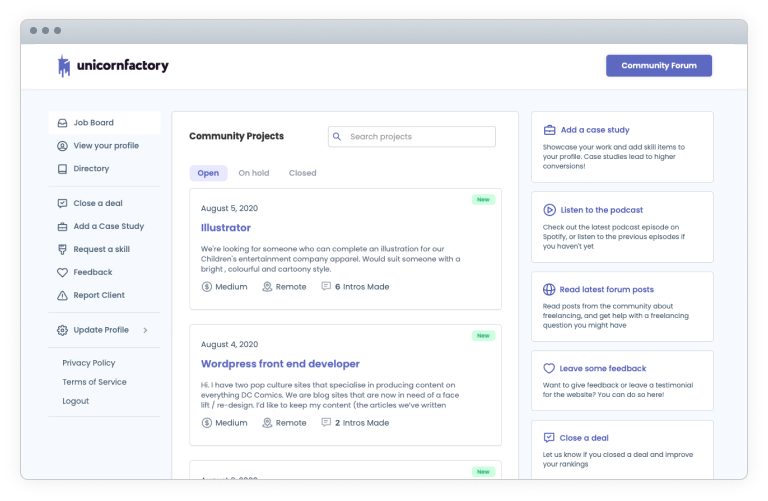Open the Privacy Policy link
768x501 pixels.
pos(88,363)
